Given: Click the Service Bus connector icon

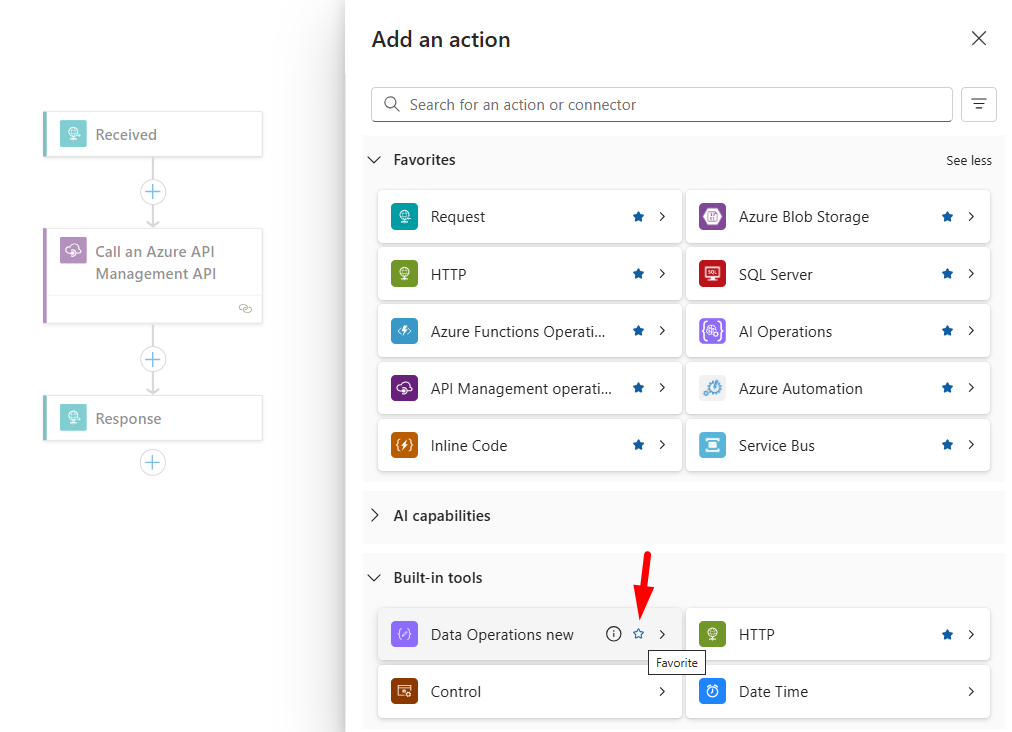Looking at the screenshot, I should pos(713,445).
